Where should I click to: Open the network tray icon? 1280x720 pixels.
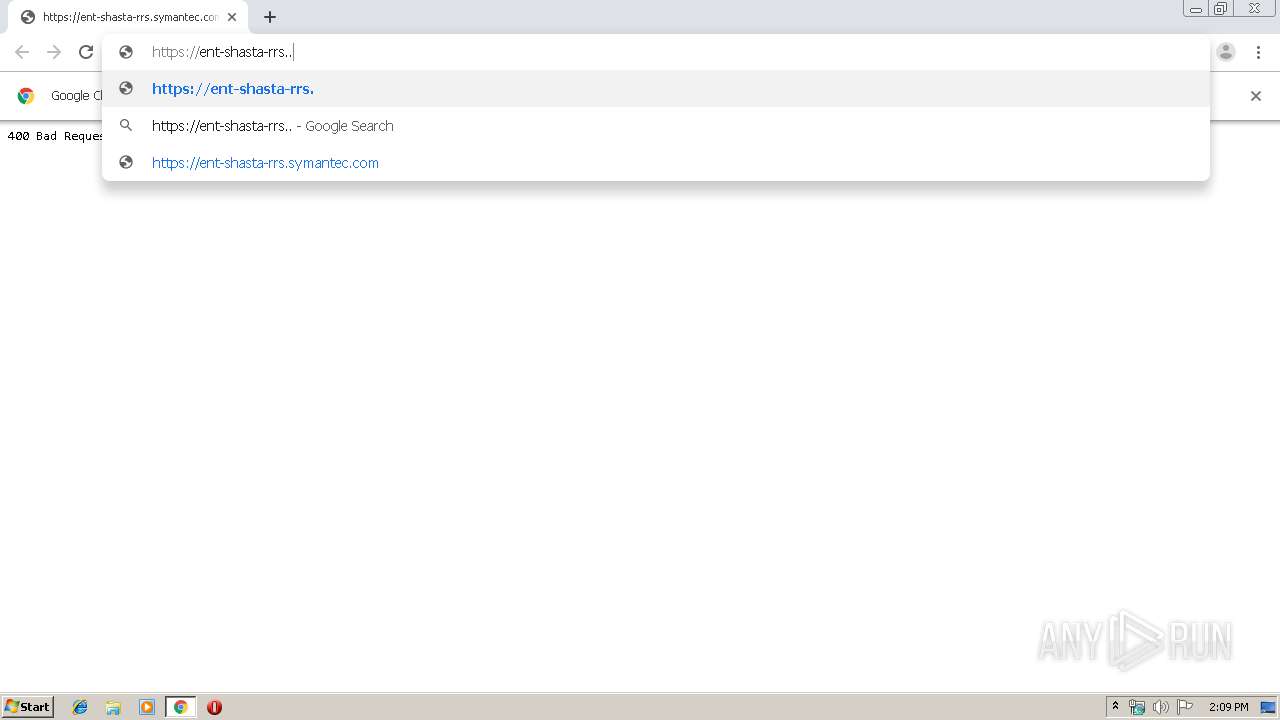(x=1137, y=707)
